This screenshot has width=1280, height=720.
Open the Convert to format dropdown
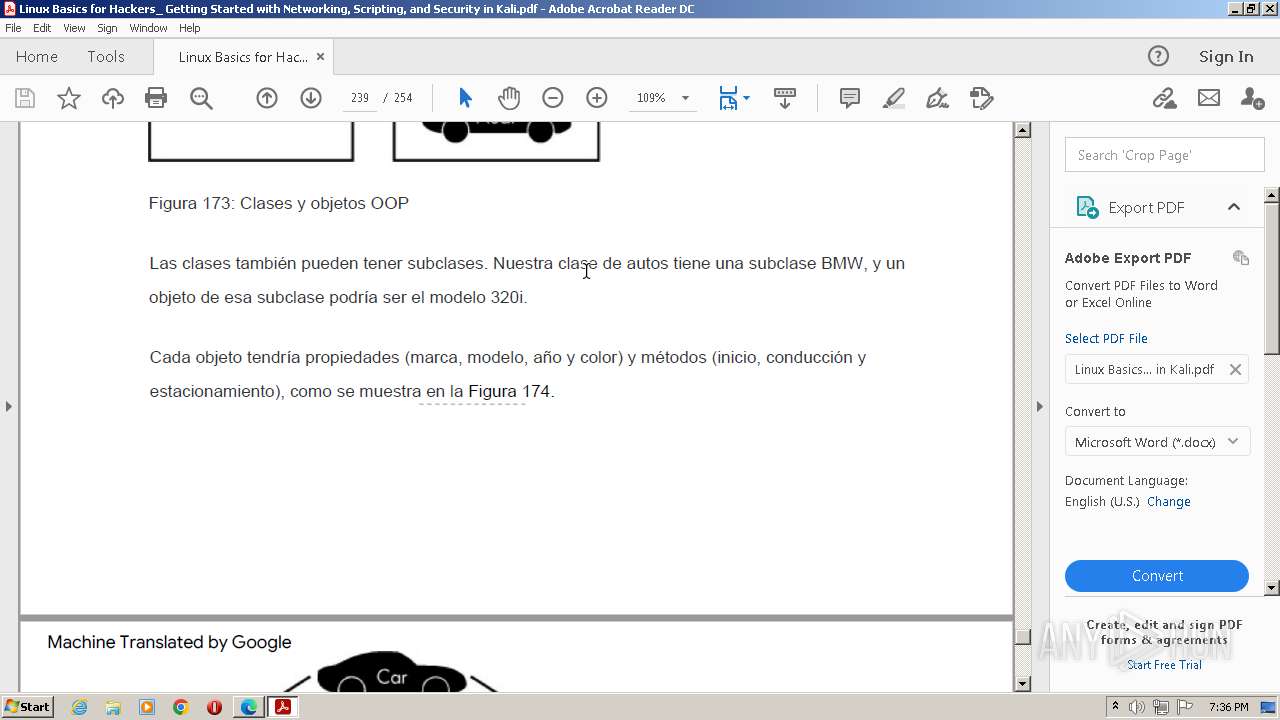pos(1157,442)
